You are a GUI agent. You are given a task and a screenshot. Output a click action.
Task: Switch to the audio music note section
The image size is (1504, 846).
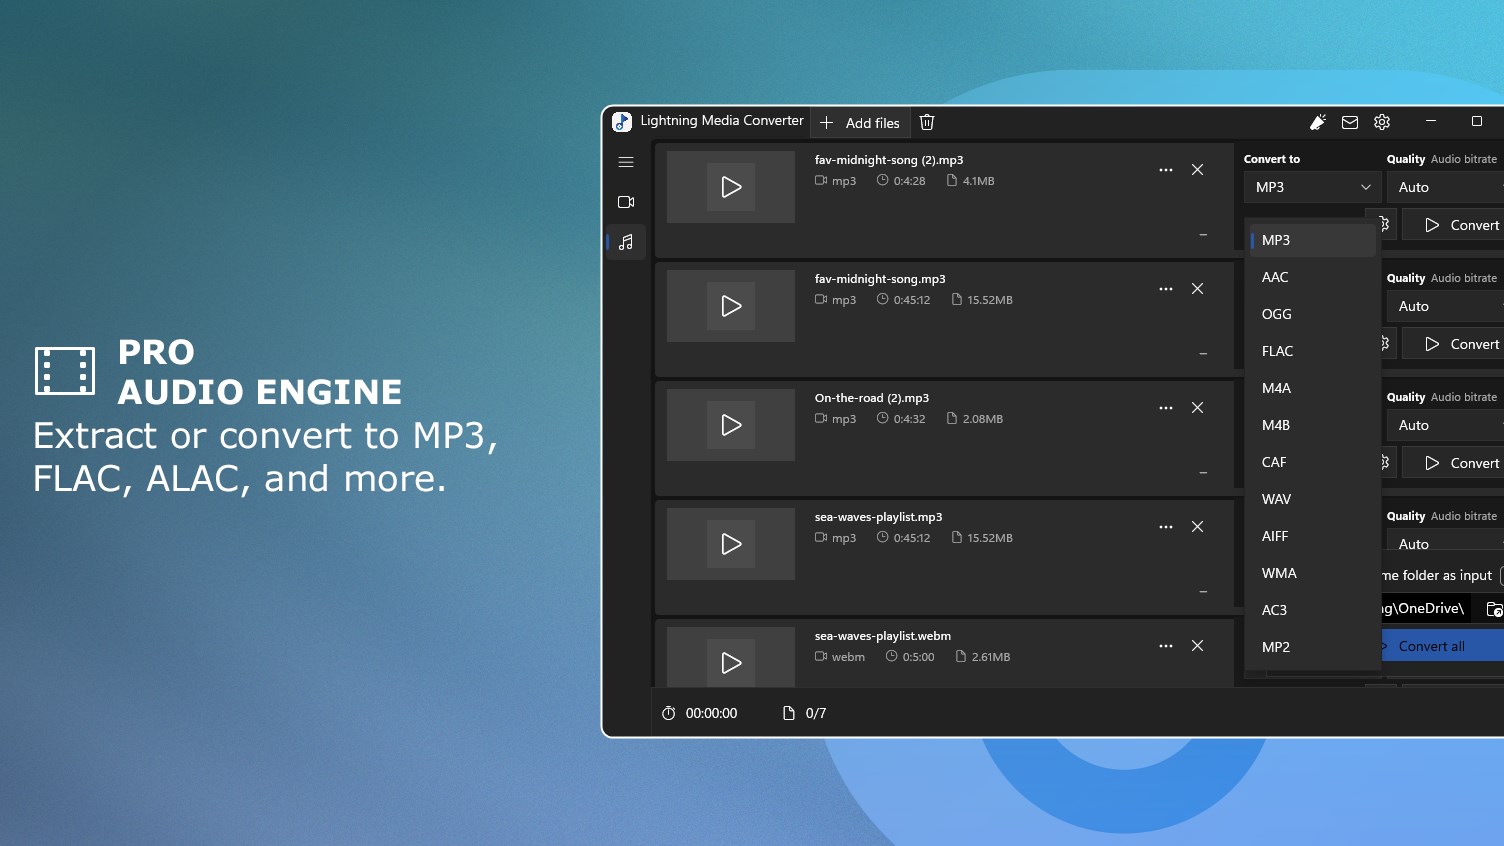pyautogui.click(x=626, y=242)
